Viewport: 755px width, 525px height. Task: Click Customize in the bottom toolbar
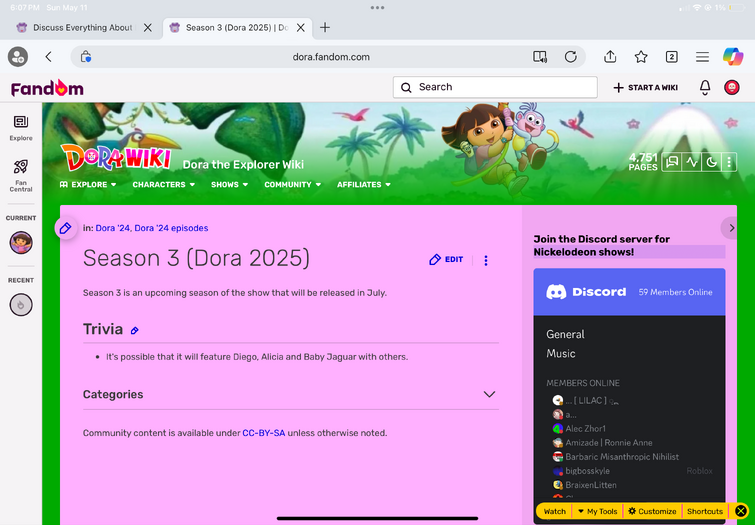click(652, 511)
